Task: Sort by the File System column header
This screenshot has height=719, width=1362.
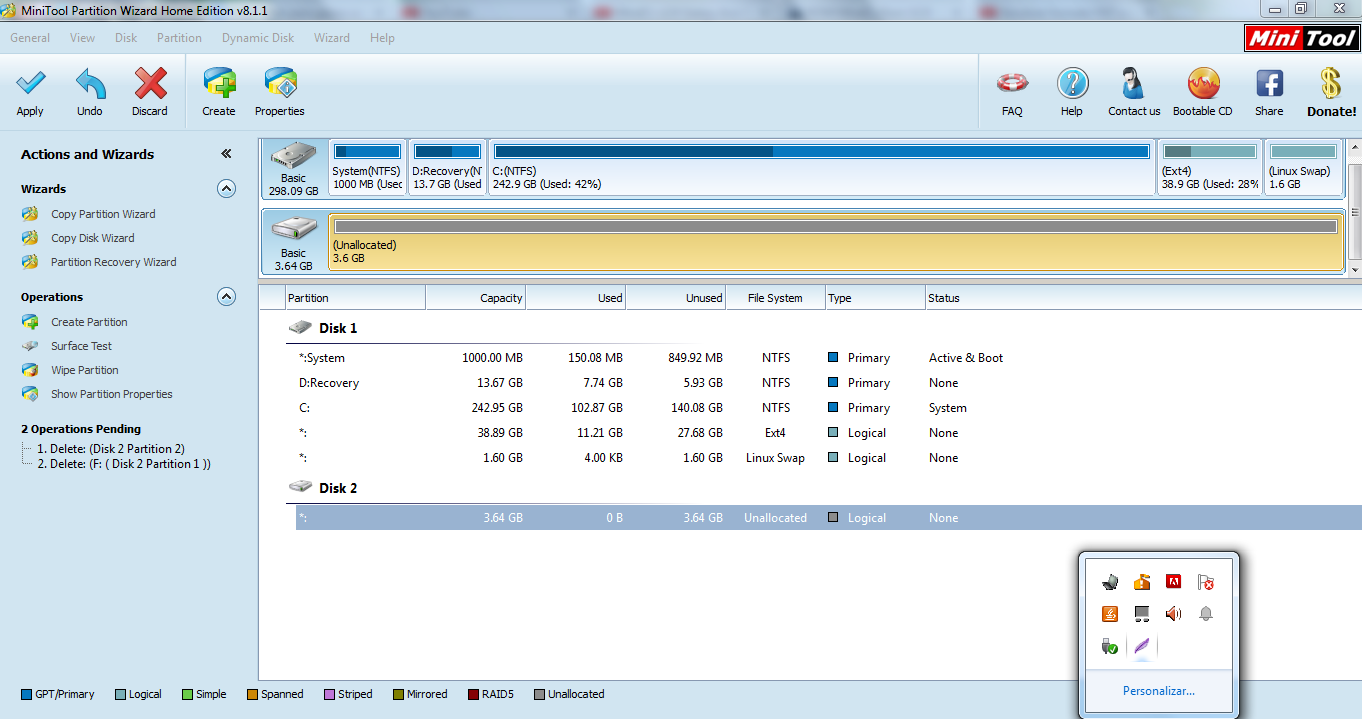Action: (776, 298)
